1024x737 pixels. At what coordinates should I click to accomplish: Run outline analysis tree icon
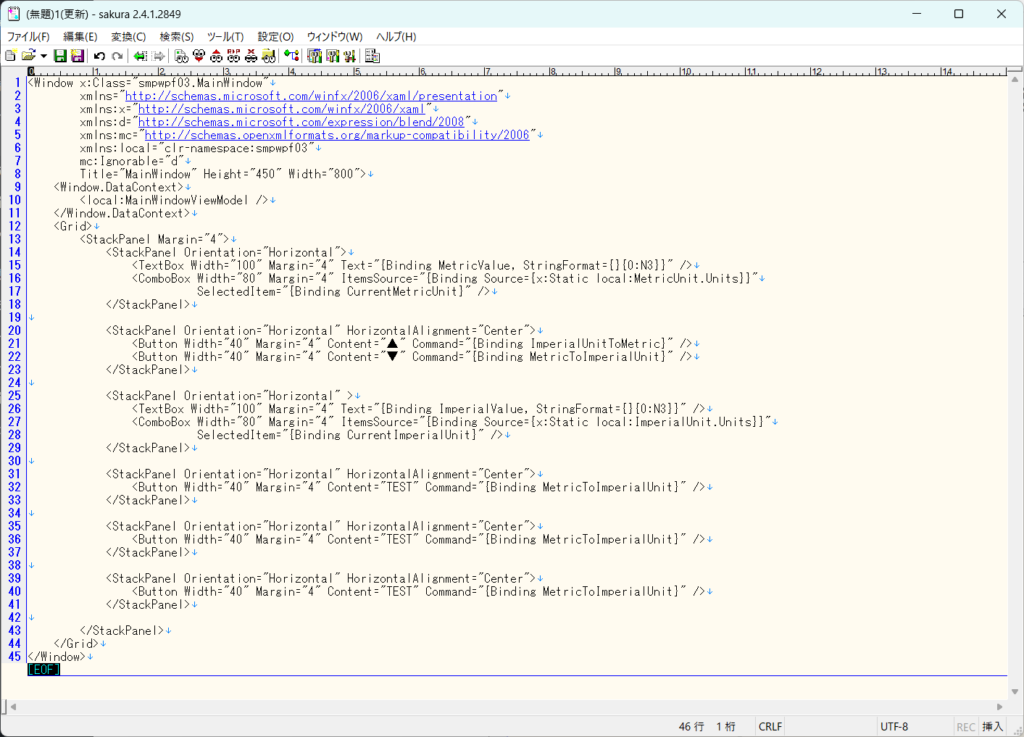point(291,56)
